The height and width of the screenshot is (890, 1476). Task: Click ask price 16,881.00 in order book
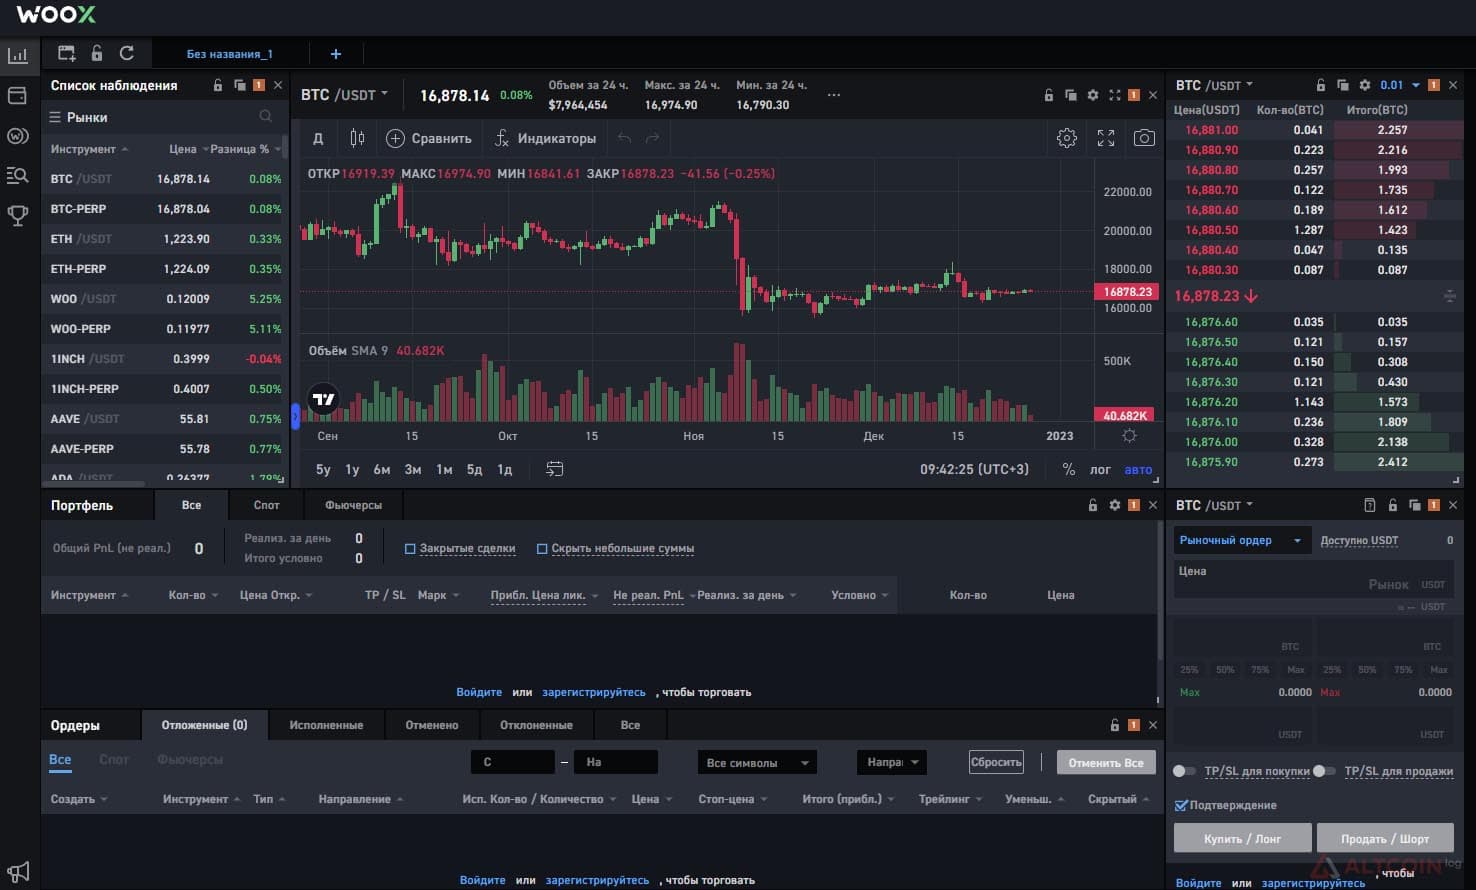(x=1211, y=130)
